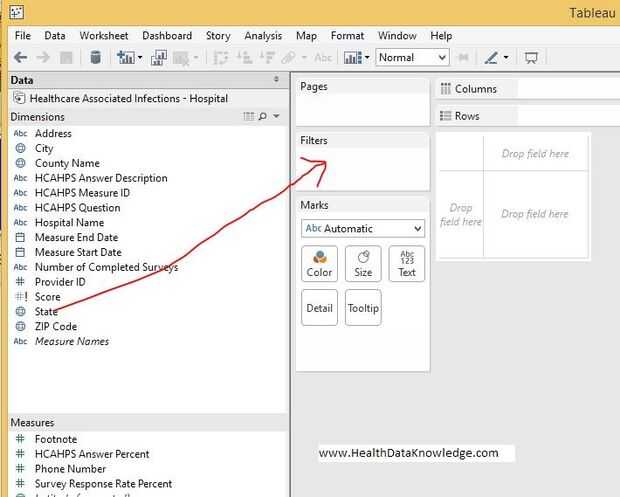Click the Save toolbar icon
The image size is (620, 497).
(66, 58)
